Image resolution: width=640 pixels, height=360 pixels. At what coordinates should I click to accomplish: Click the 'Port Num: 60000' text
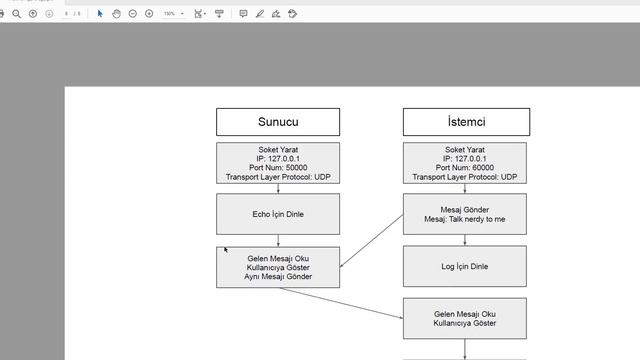465,168
